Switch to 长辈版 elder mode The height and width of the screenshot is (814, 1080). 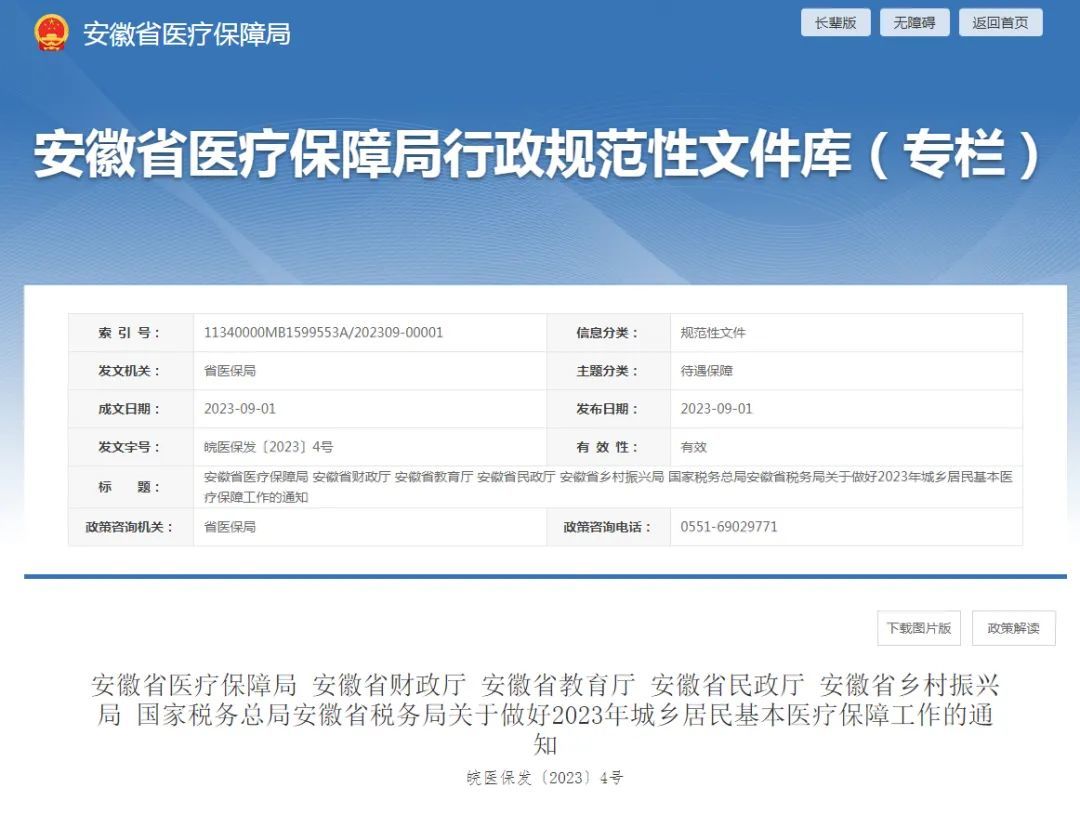point(835,23)
